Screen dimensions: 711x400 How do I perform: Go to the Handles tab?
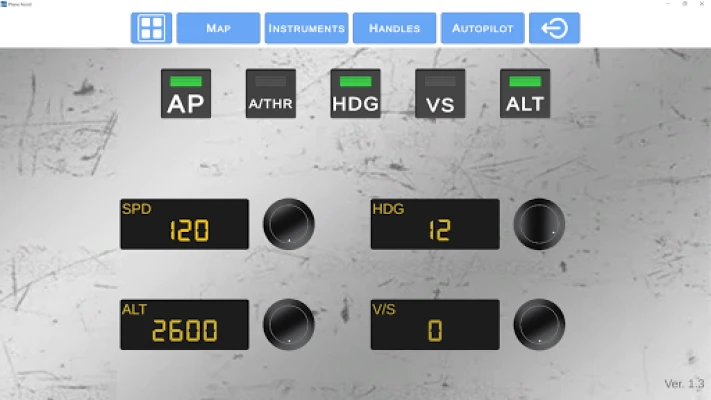[x=394, y=28]
